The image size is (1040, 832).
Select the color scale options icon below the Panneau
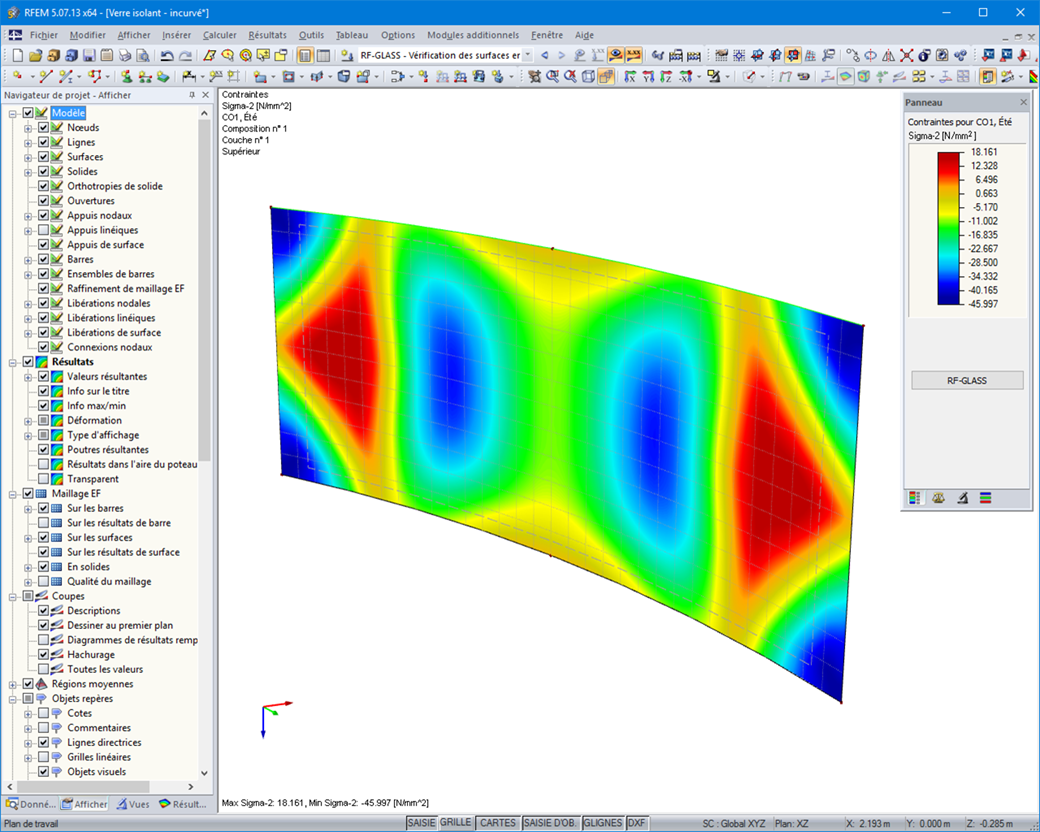[x=916, y=497]
